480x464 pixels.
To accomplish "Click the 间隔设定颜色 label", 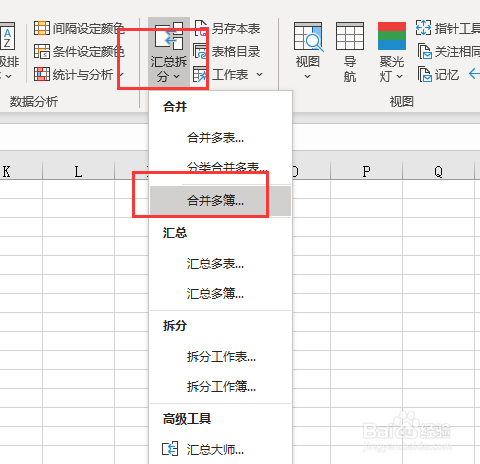I will tap(88, 28).
